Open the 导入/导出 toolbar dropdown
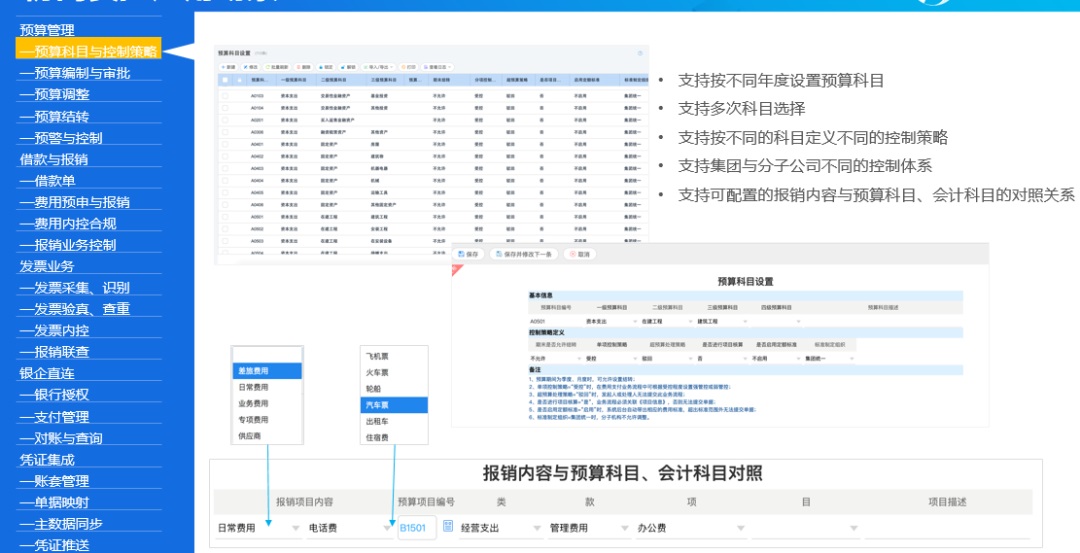The height and width of the screenshot is (553, 1080). click(x=378, y=67)
